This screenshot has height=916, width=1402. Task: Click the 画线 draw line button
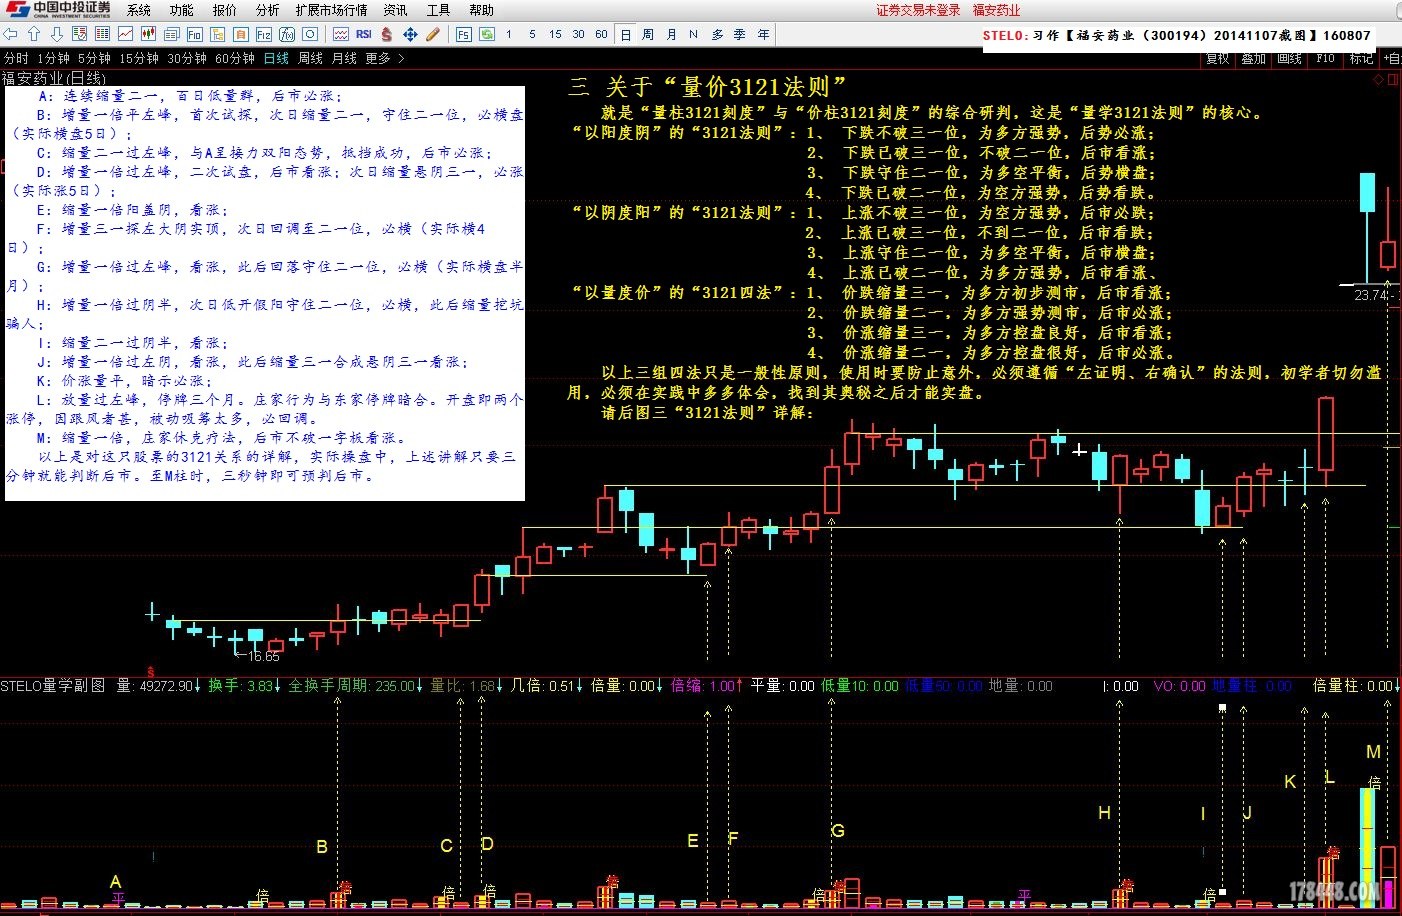tap(1289, 59)
